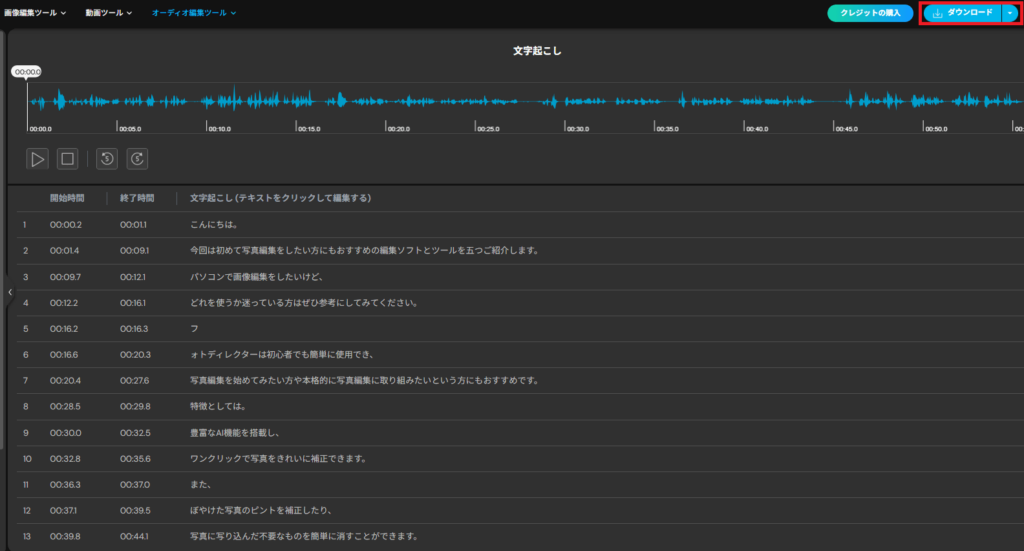This screenshot has width=1024, height=551.
Task: Click end time 00:35.6 in row 10
Action: click(x=134, y=458)
